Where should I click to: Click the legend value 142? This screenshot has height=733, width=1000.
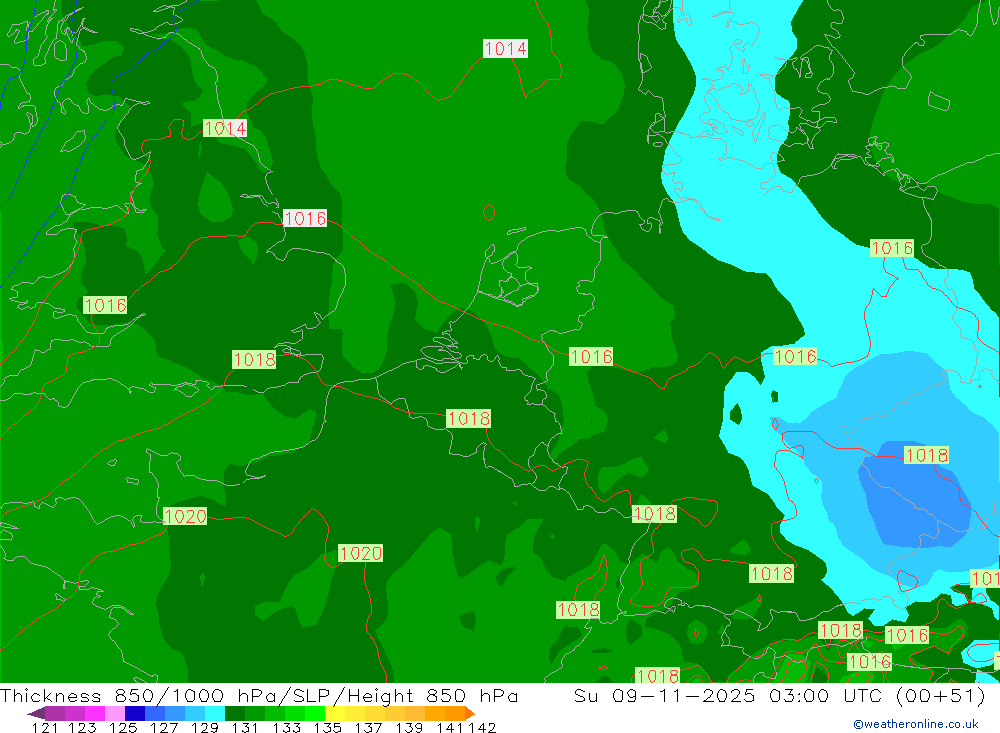(x=482, y=727)
